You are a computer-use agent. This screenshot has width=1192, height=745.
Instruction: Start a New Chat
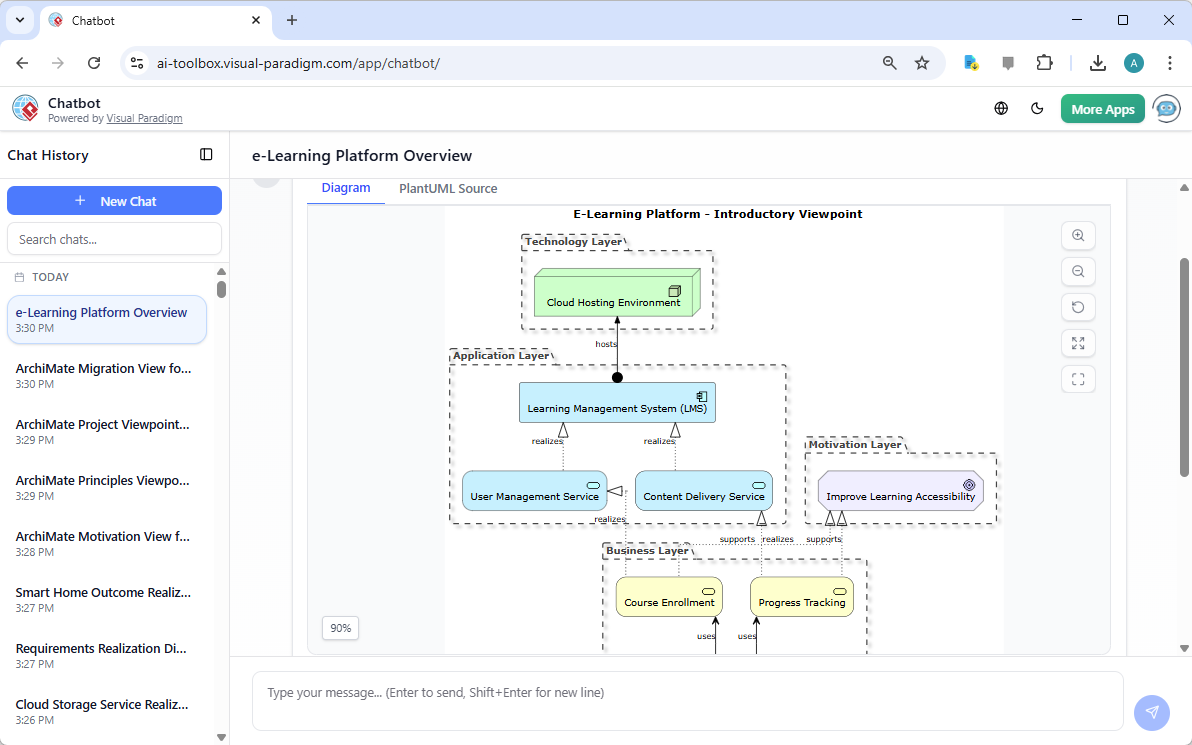coord(114,200)
